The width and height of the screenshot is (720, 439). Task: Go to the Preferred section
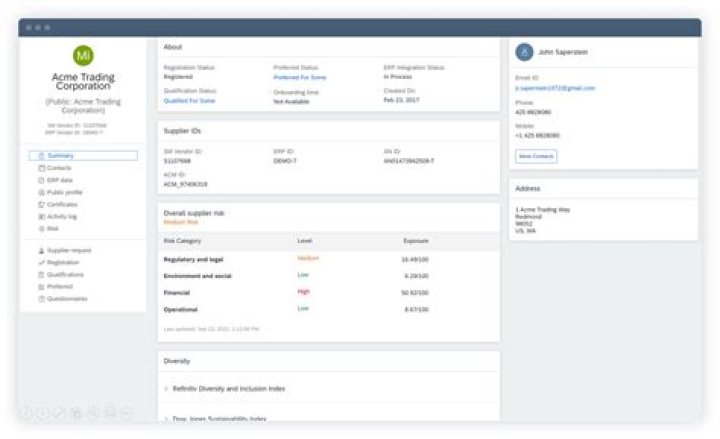(x=60, y=287)
